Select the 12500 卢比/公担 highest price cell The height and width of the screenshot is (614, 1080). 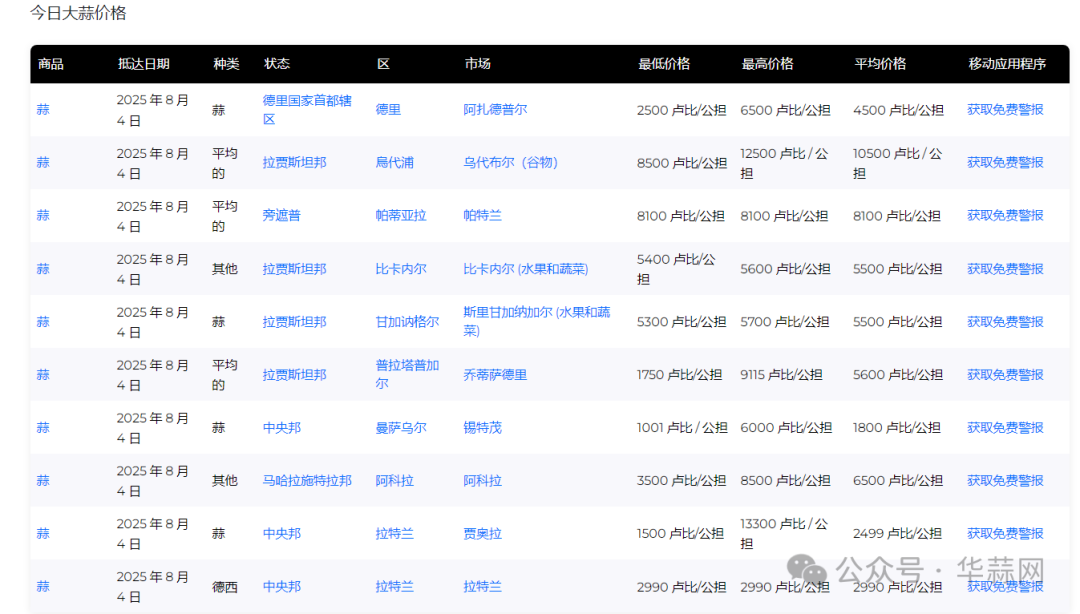pos(784,163)
